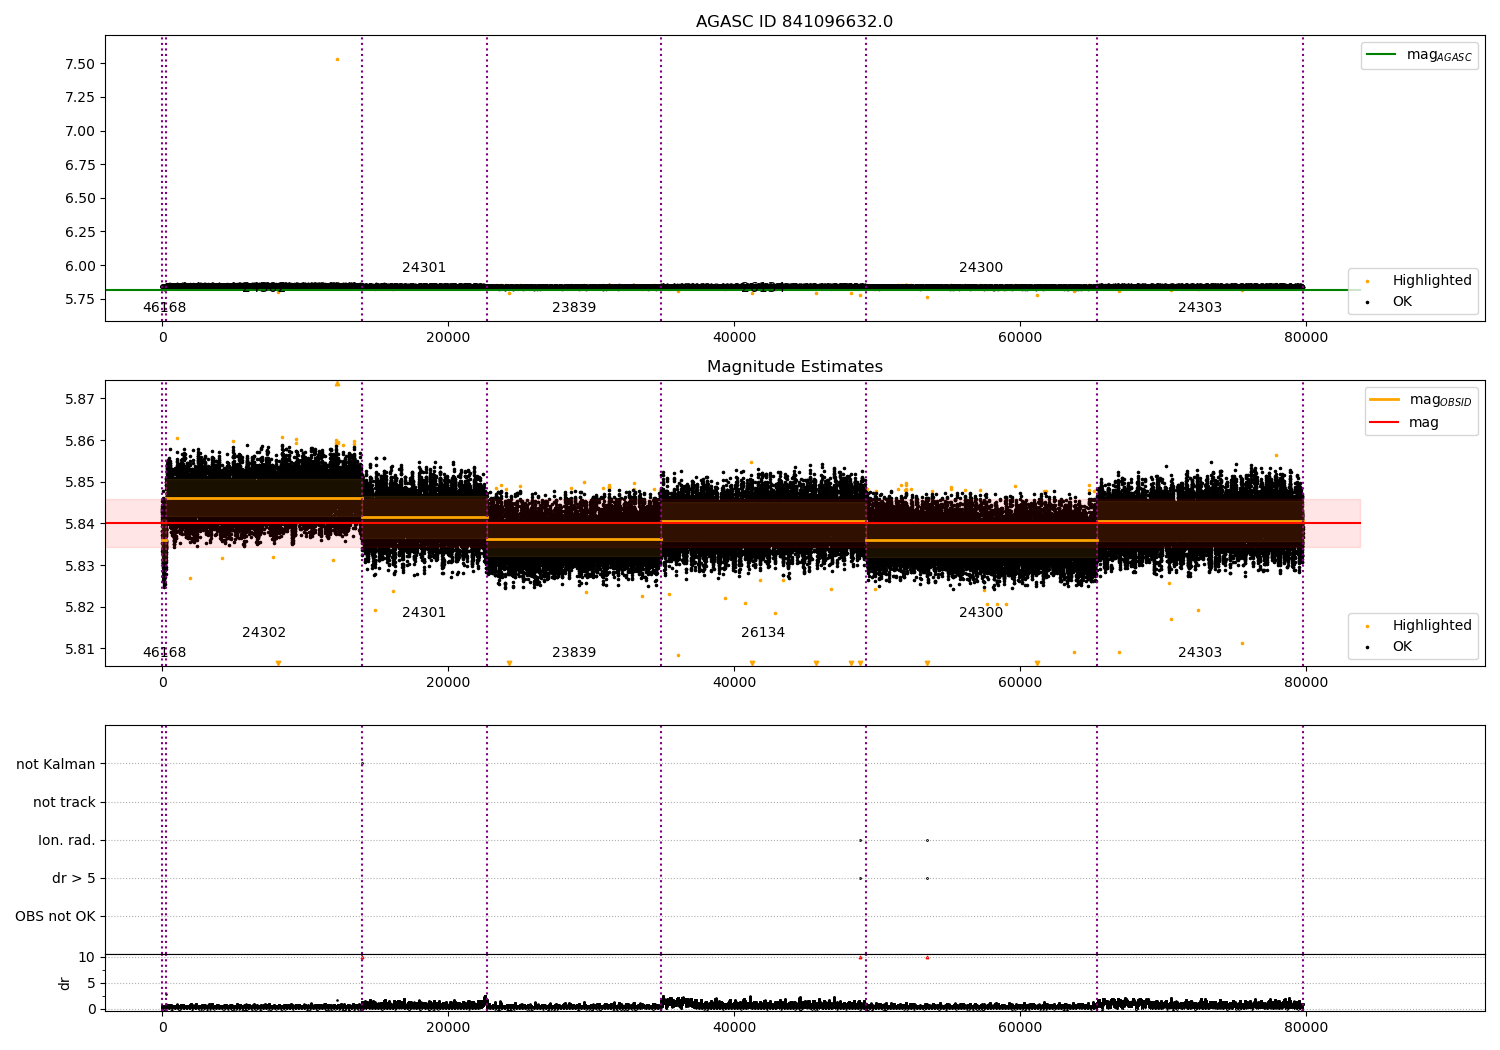Screen dimensions: 1500x1050
Task: Click green line sample beside mag AGASC legend
Action: pos(1381,55)
